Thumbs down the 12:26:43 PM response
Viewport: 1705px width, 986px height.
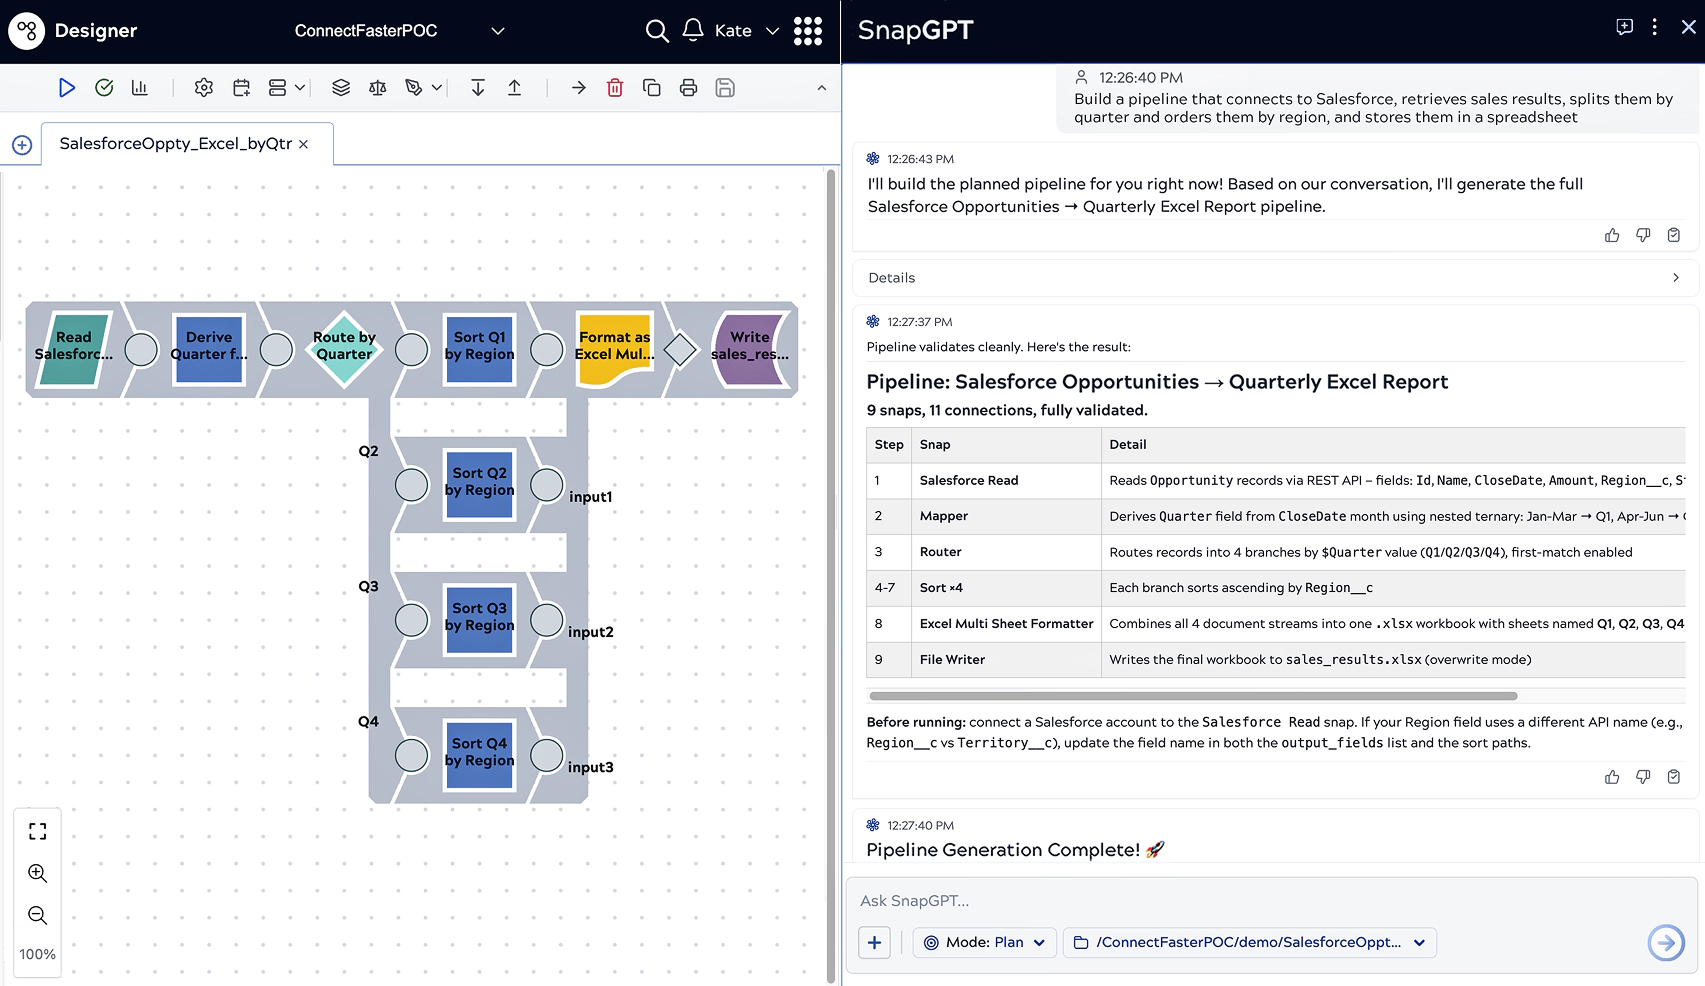[1643, 235]
